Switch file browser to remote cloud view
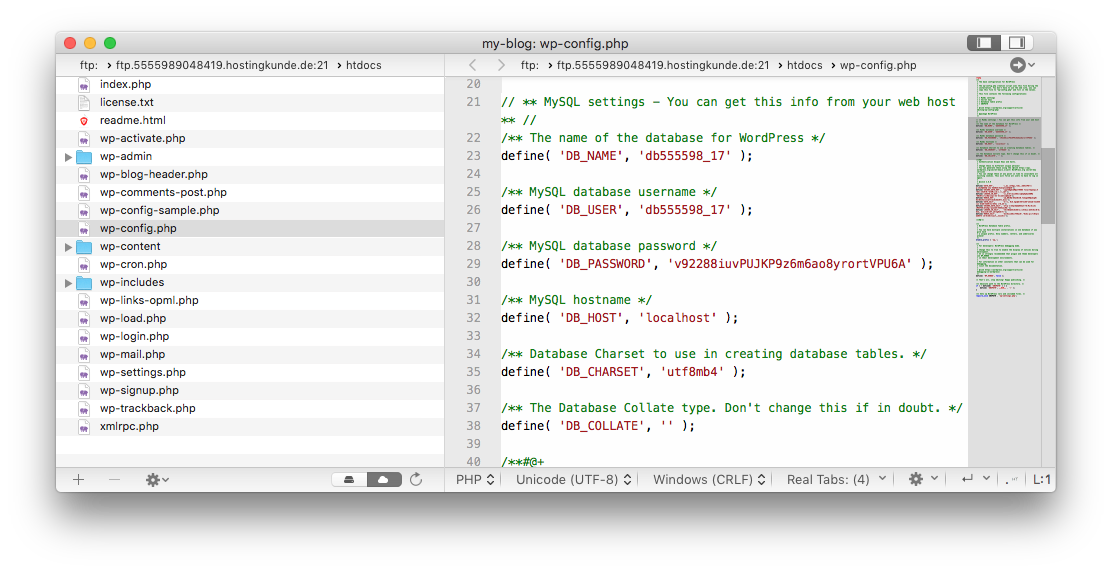Viewport: 1112px width, 572px height. (x=383, y=480)
